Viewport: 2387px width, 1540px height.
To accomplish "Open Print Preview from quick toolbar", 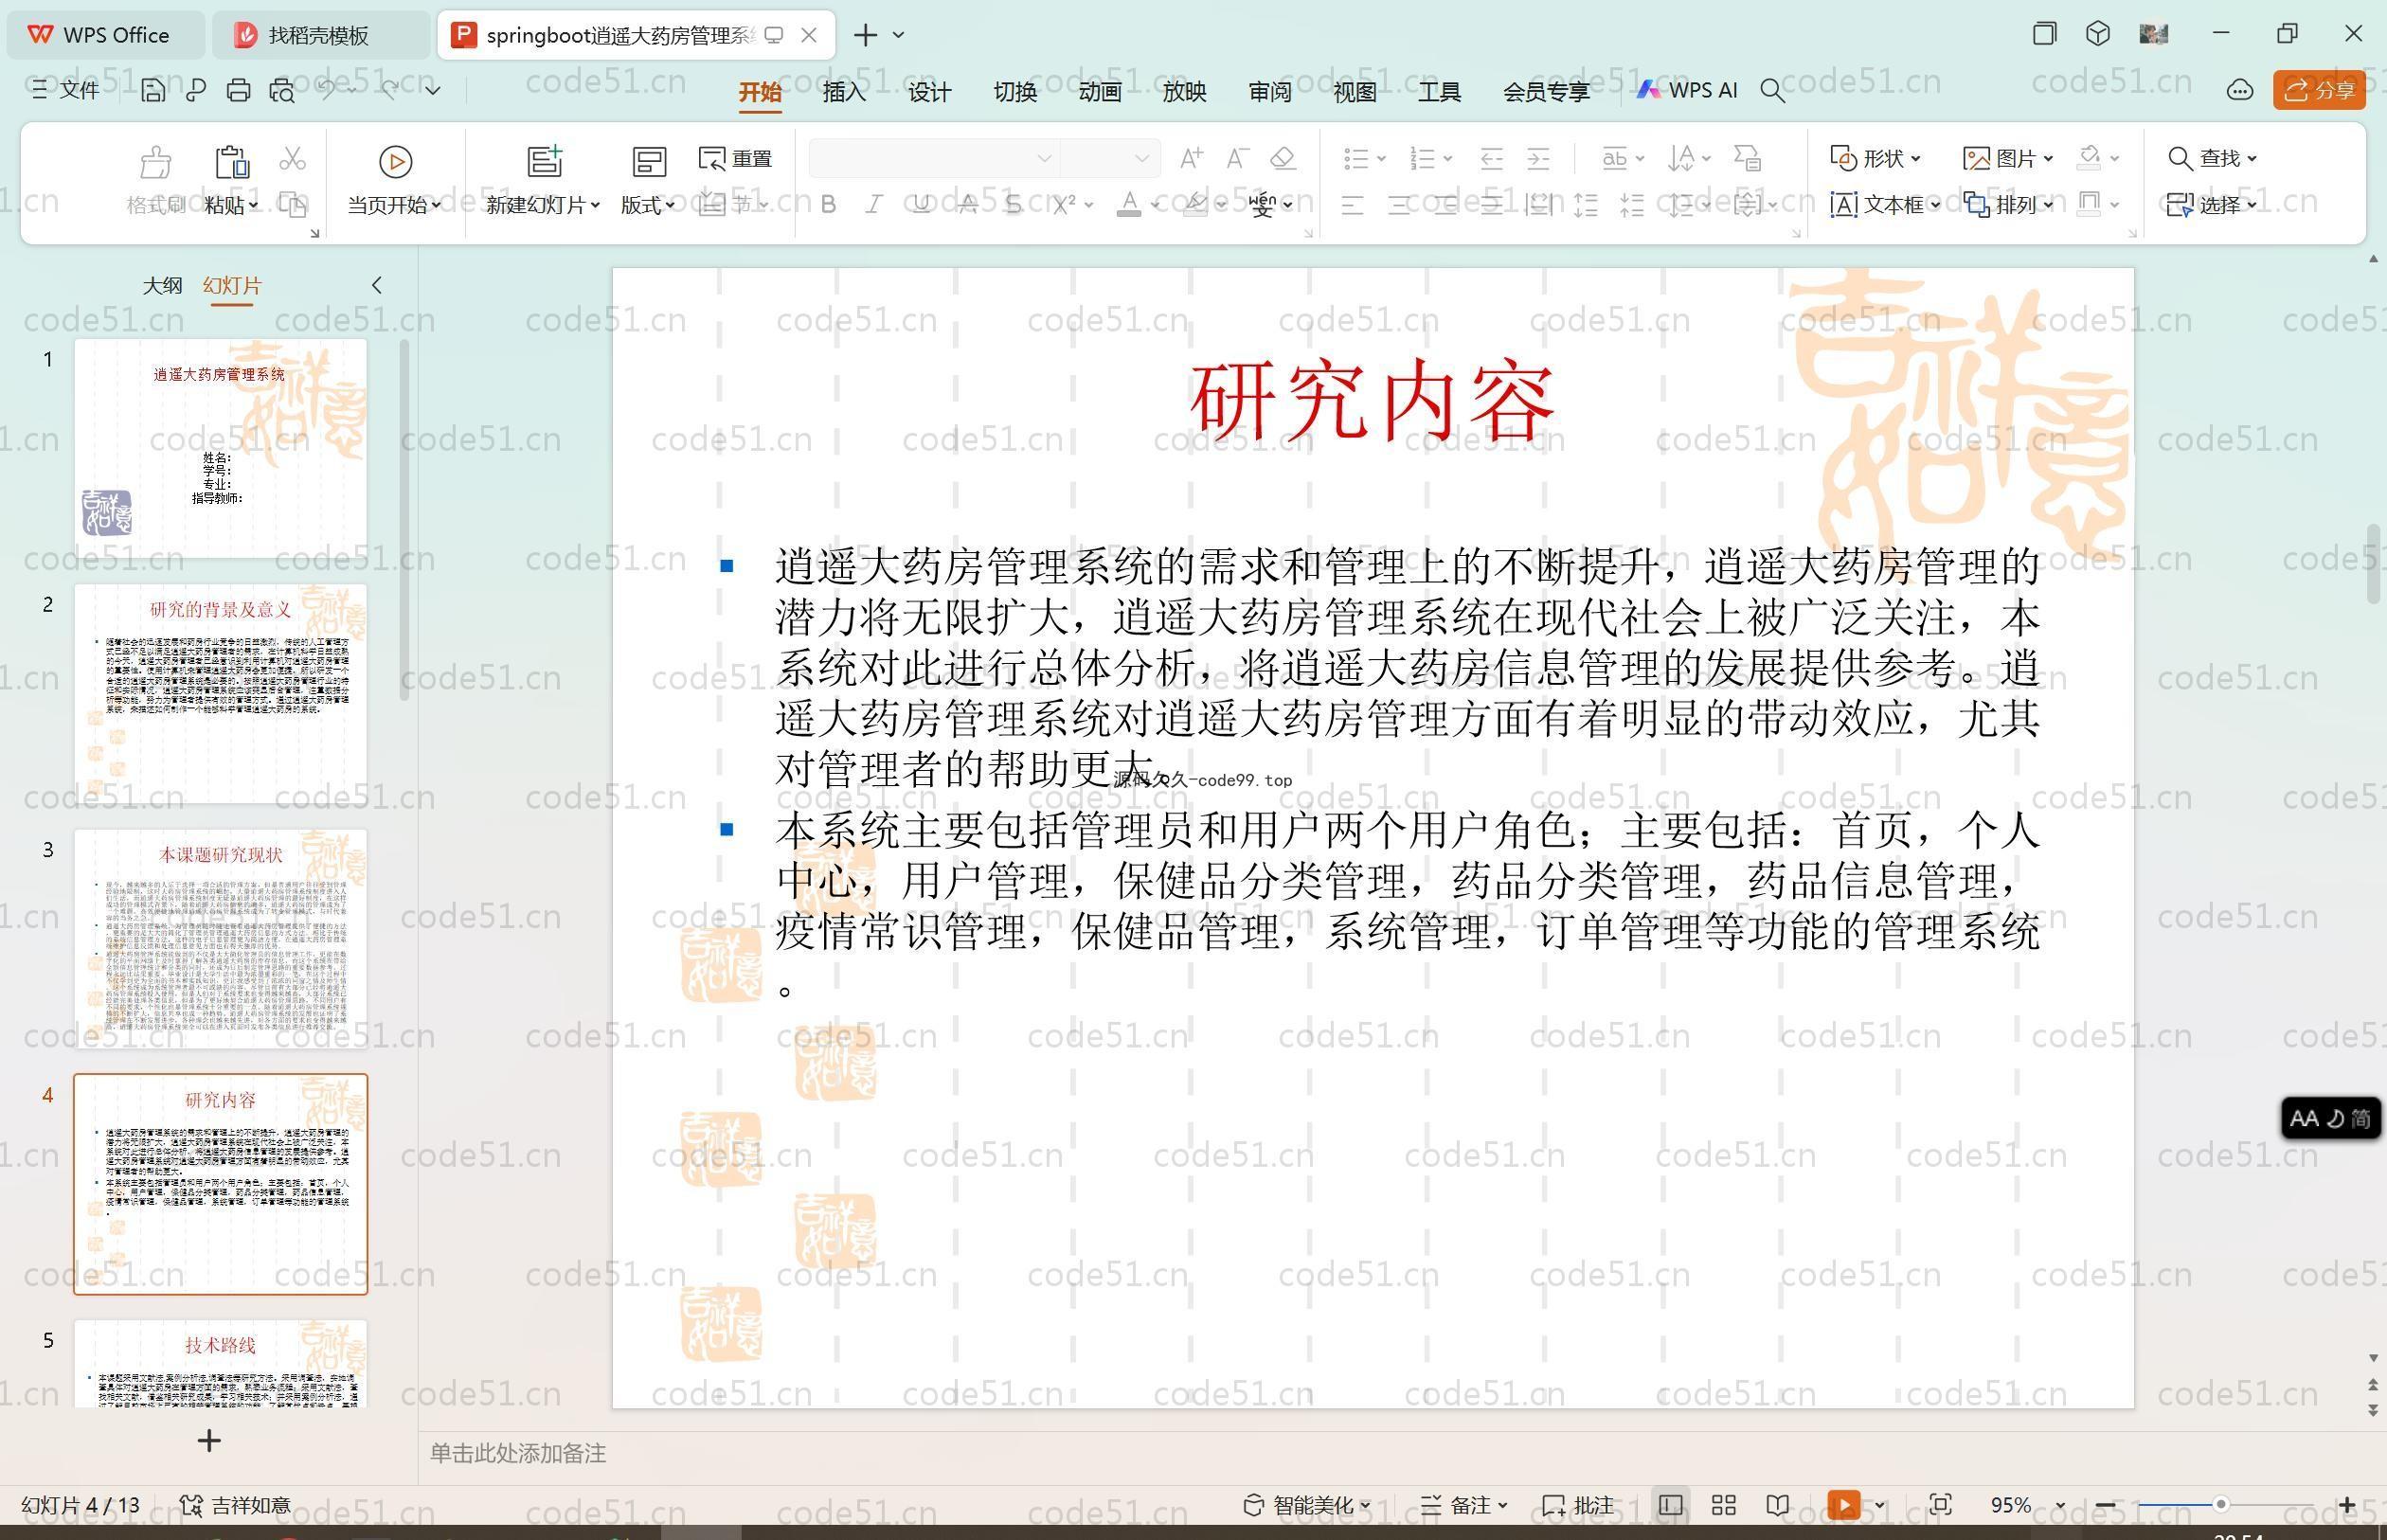I will (x=282, y=91).
